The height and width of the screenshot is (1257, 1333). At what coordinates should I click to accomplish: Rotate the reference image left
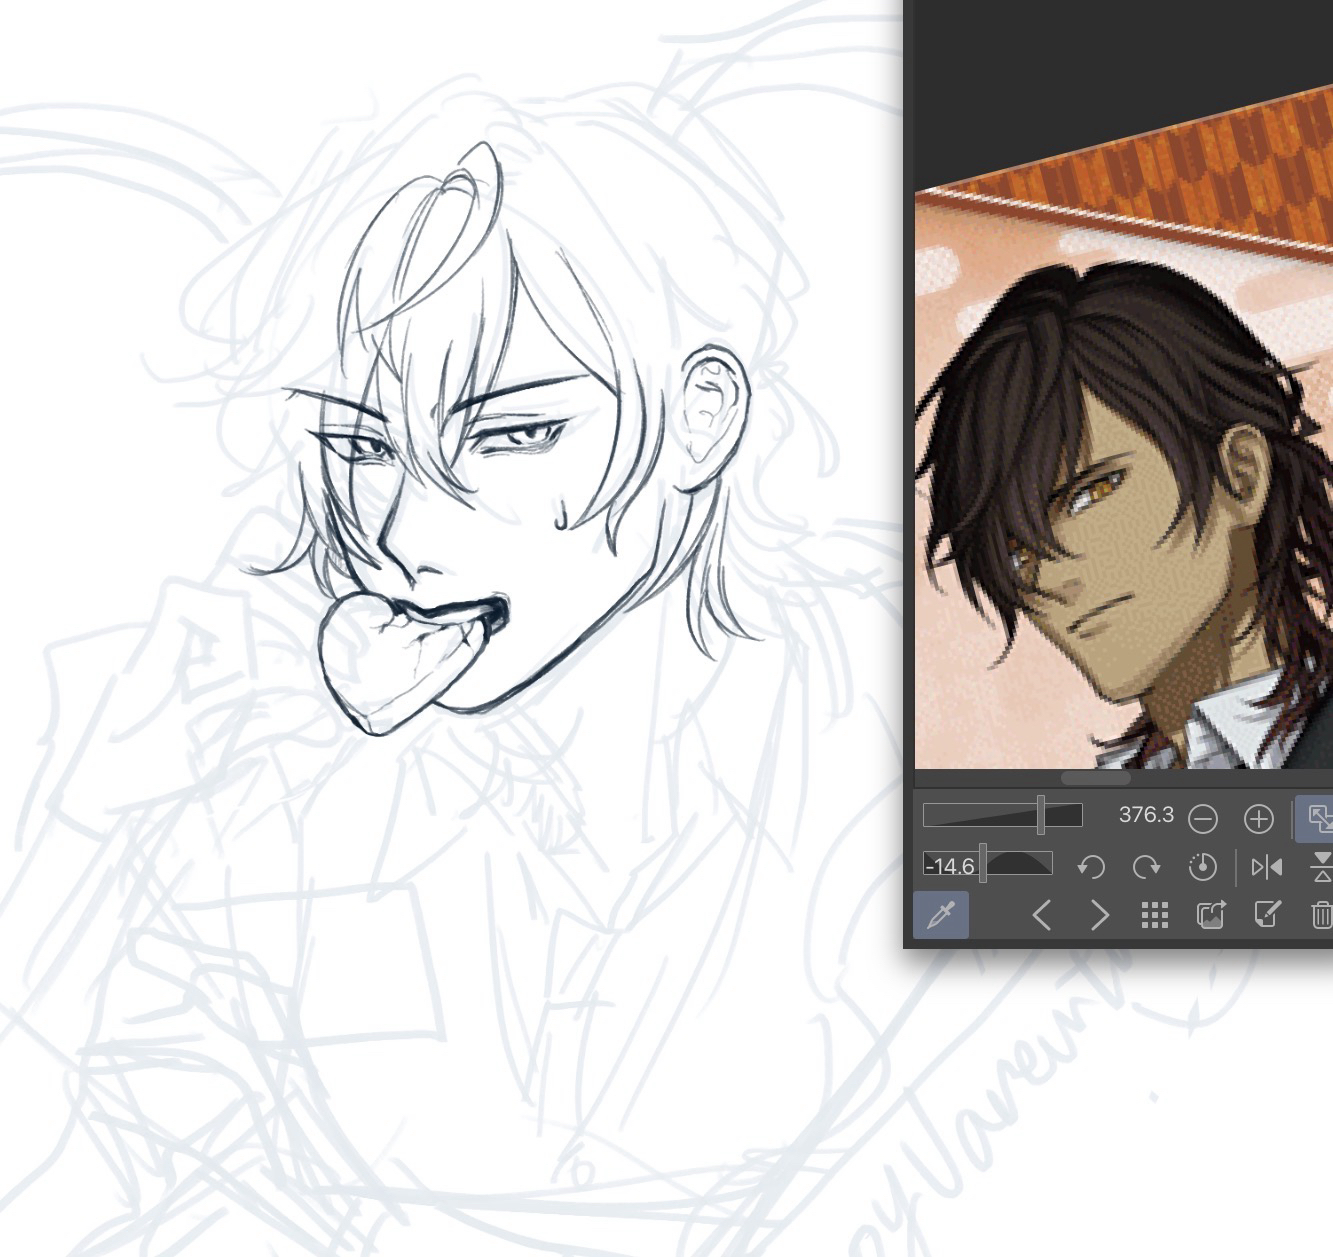(x=1091, y=866)
